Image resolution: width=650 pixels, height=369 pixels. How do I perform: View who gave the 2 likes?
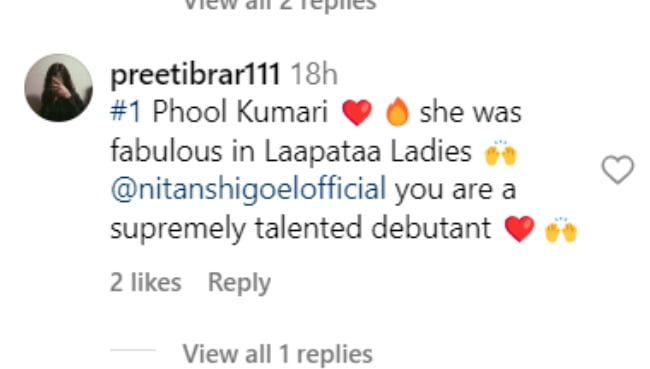click(146, 282)
